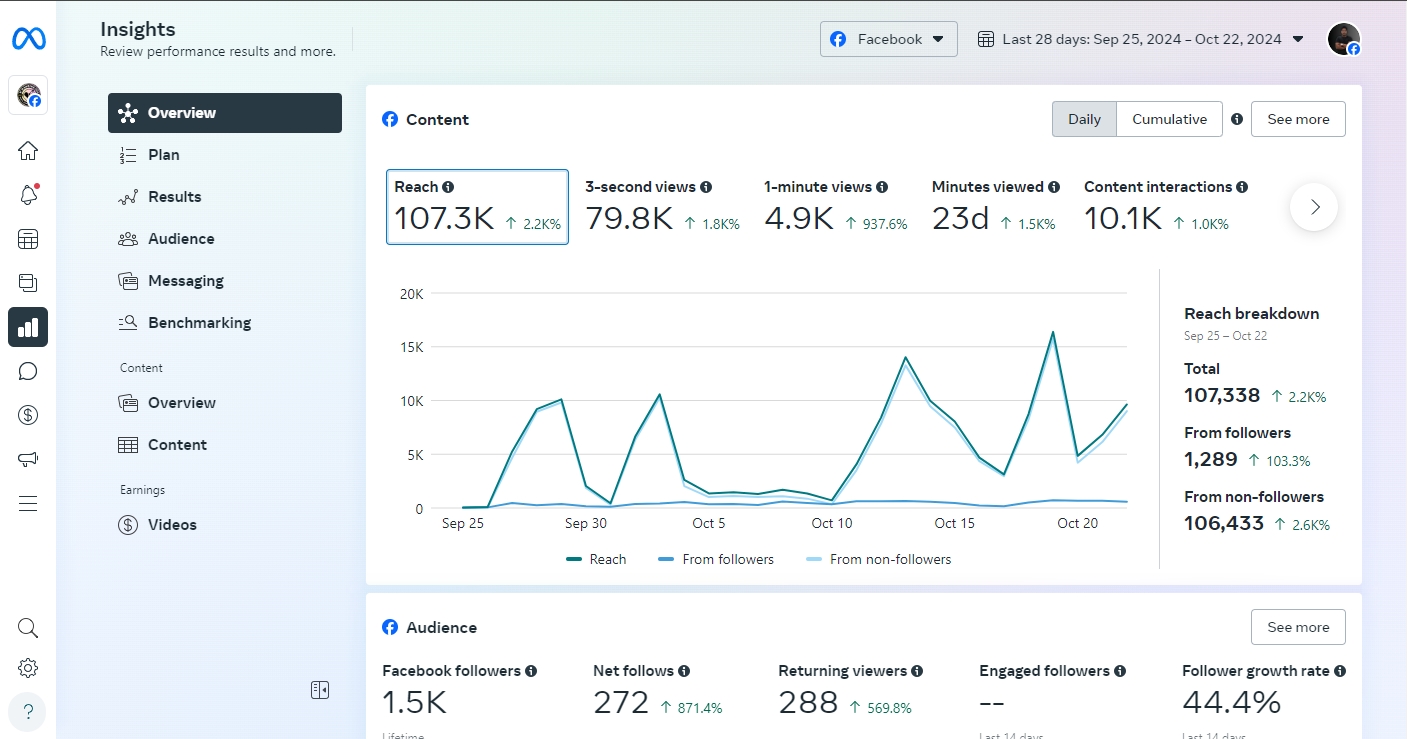Collapse the navigation panel icon
Viewport: 1407px width, 739px height.
click(x=320, y=690)
